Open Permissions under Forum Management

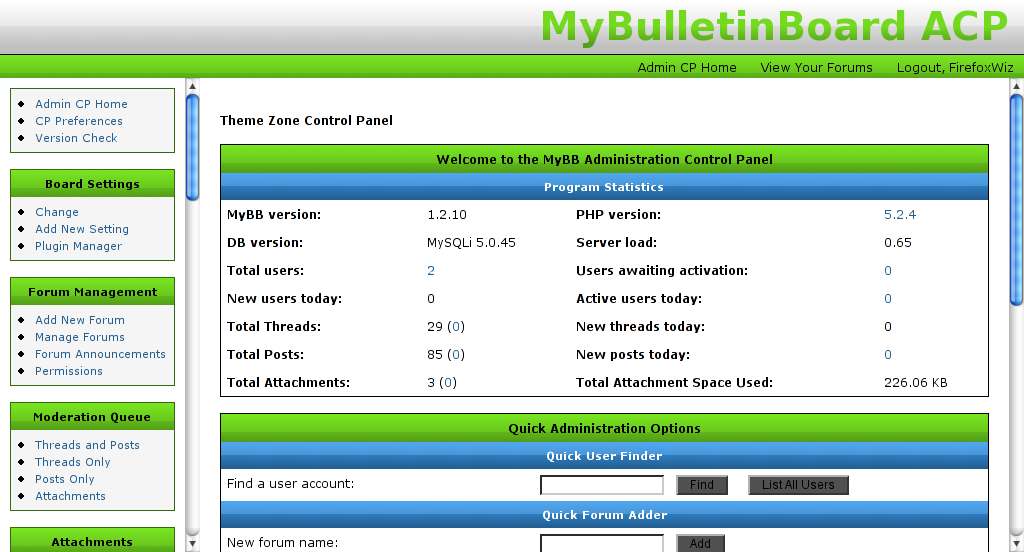click(69, 370)
